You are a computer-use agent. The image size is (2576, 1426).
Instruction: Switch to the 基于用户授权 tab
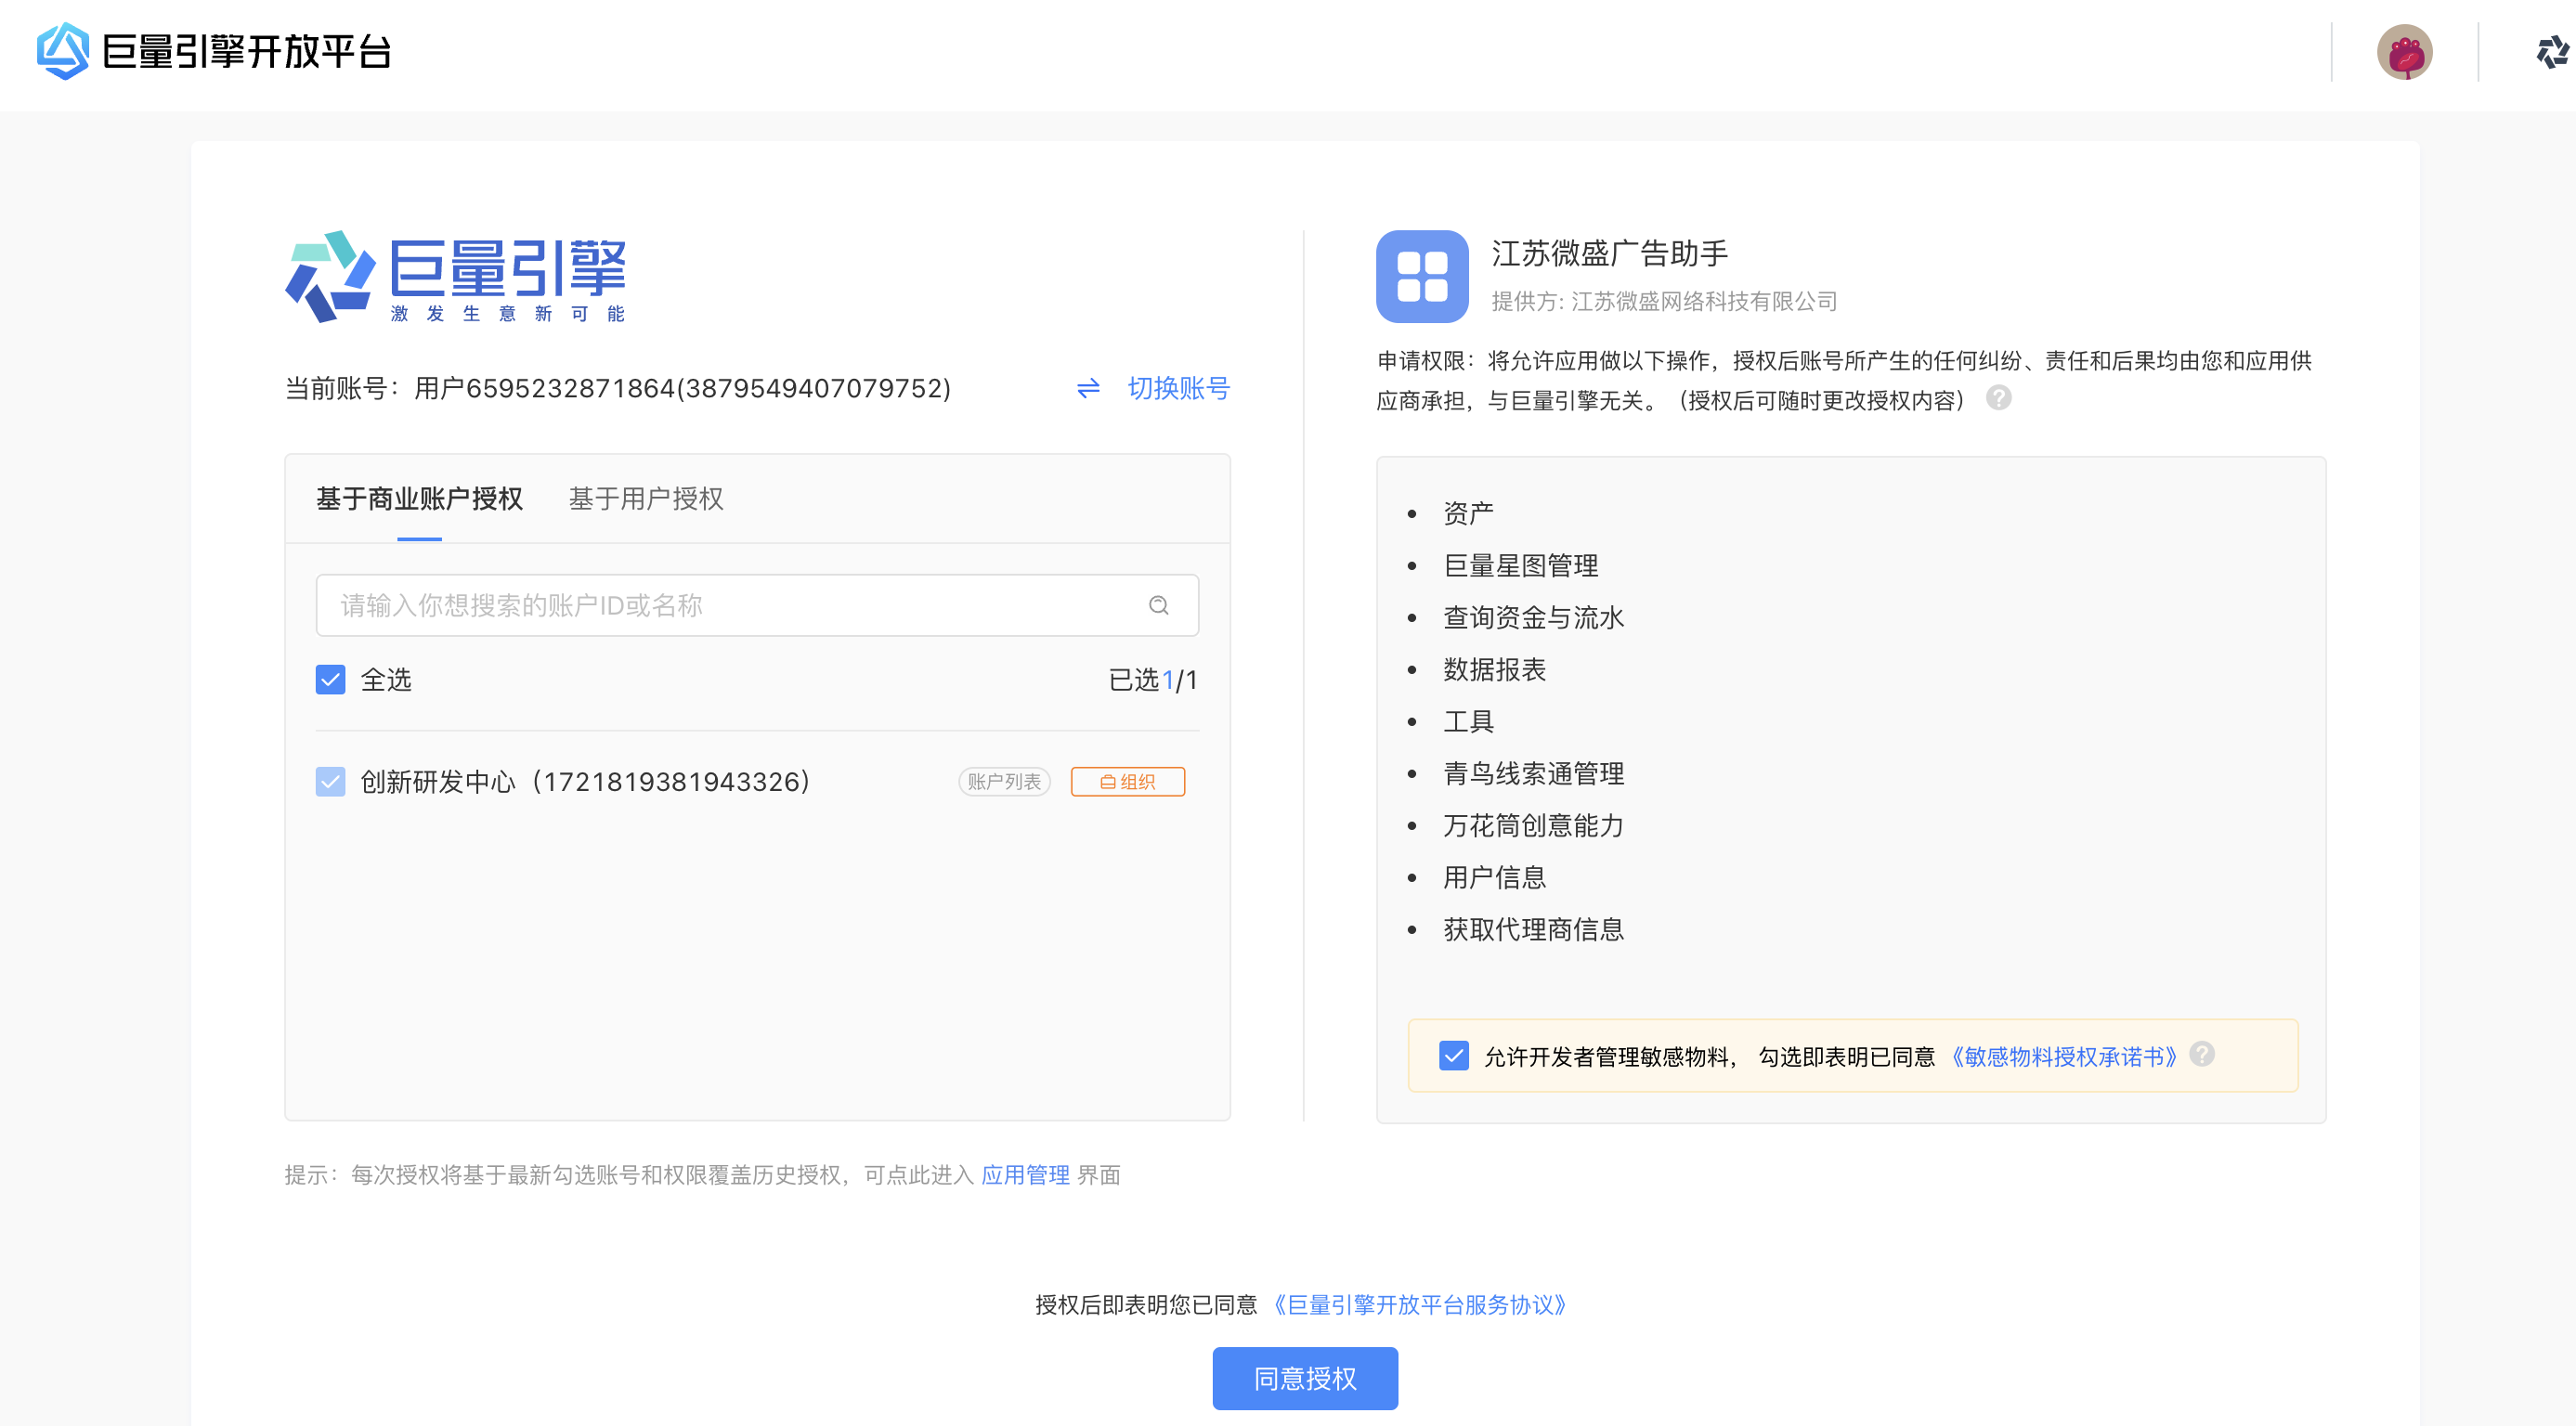pyautogui.click(x=646, y=498)
